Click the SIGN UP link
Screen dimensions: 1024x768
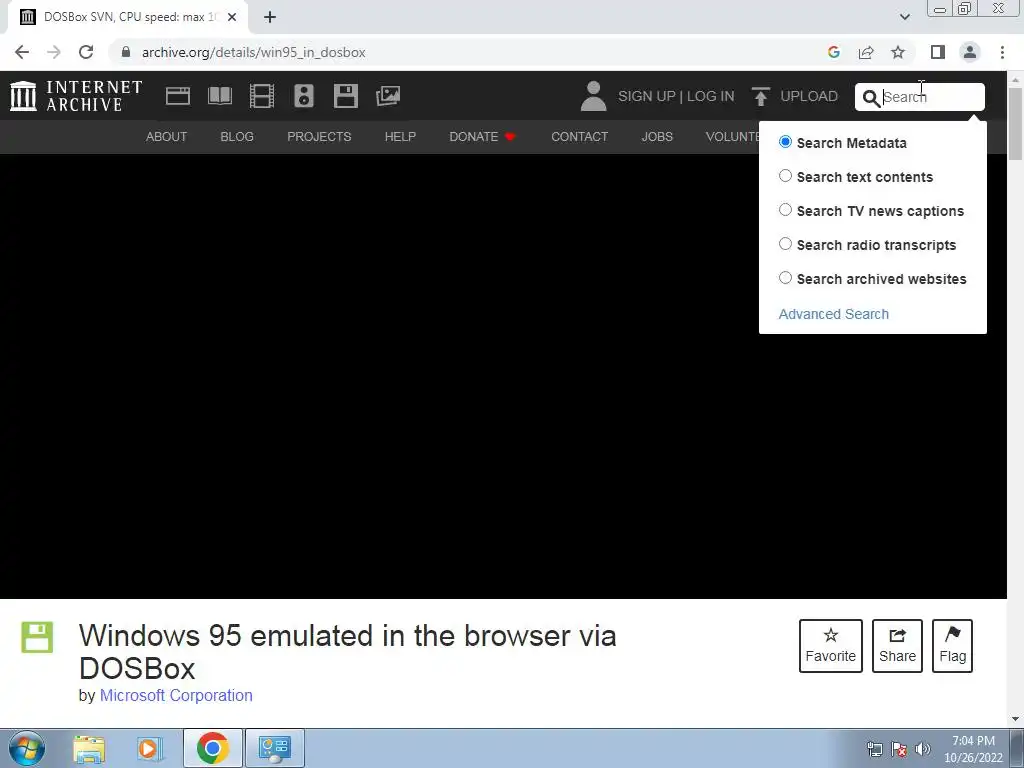pos(647,96)
